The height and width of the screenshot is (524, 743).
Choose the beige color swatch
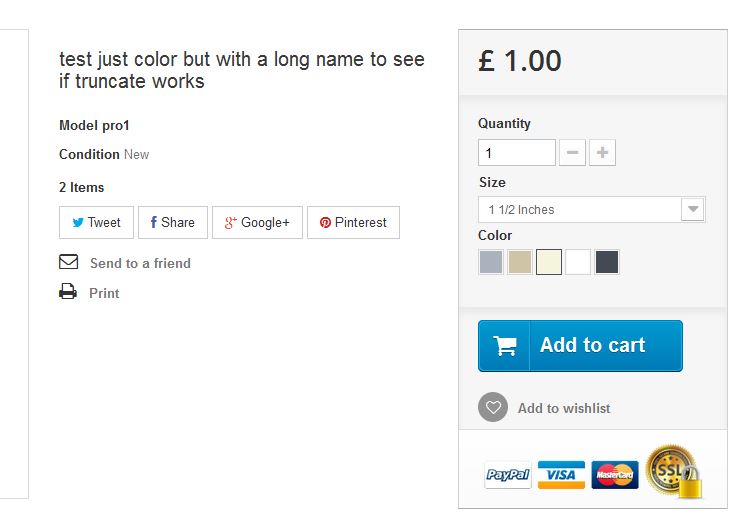[520, 262]
